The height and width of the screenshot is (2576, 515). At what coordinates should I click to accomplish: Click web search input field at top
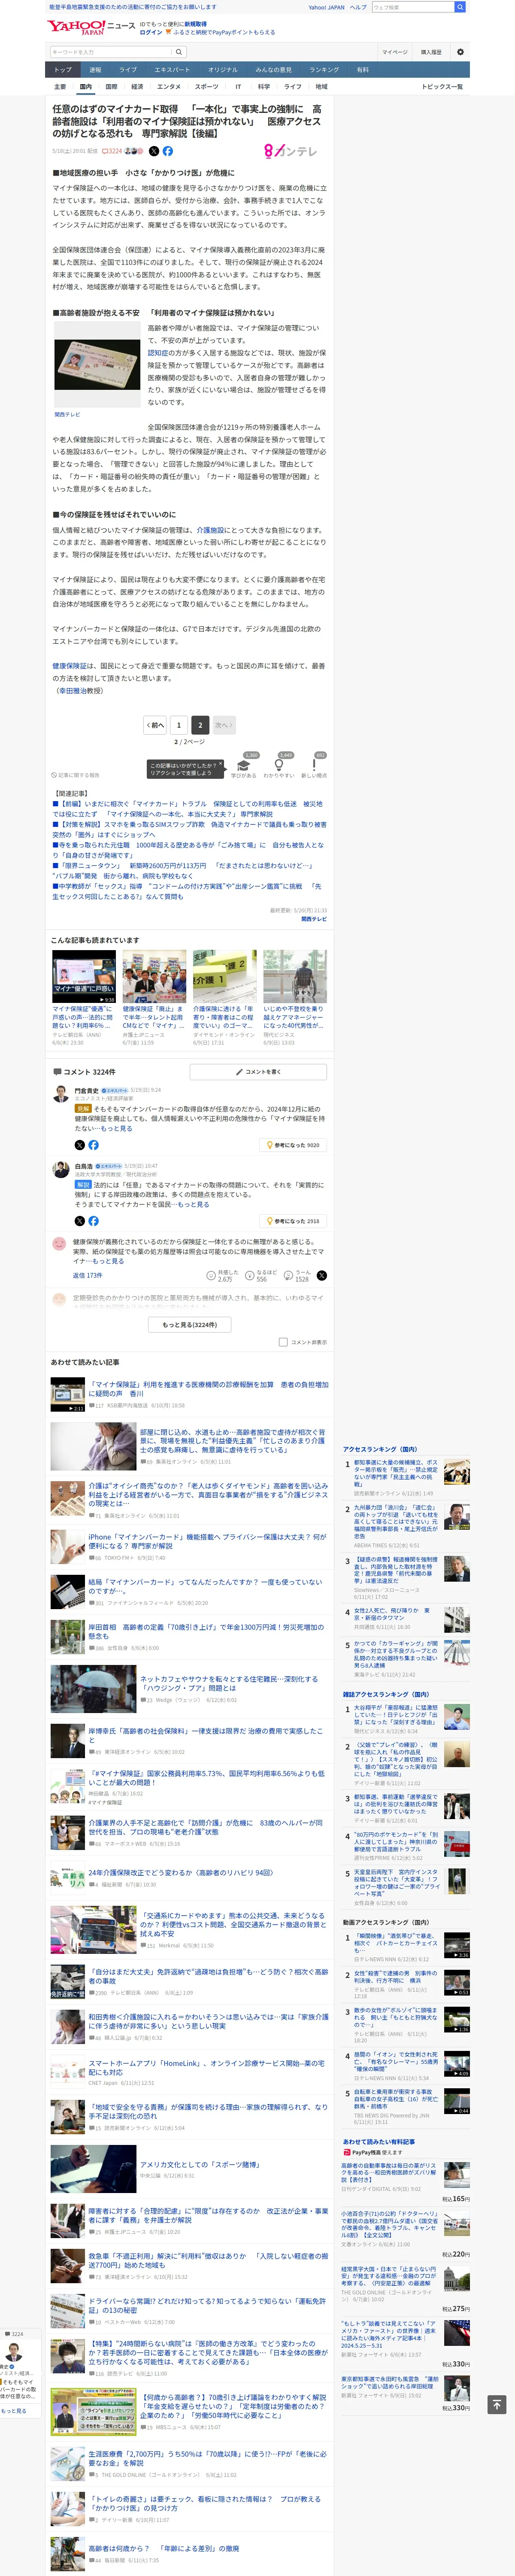point(412,7)
